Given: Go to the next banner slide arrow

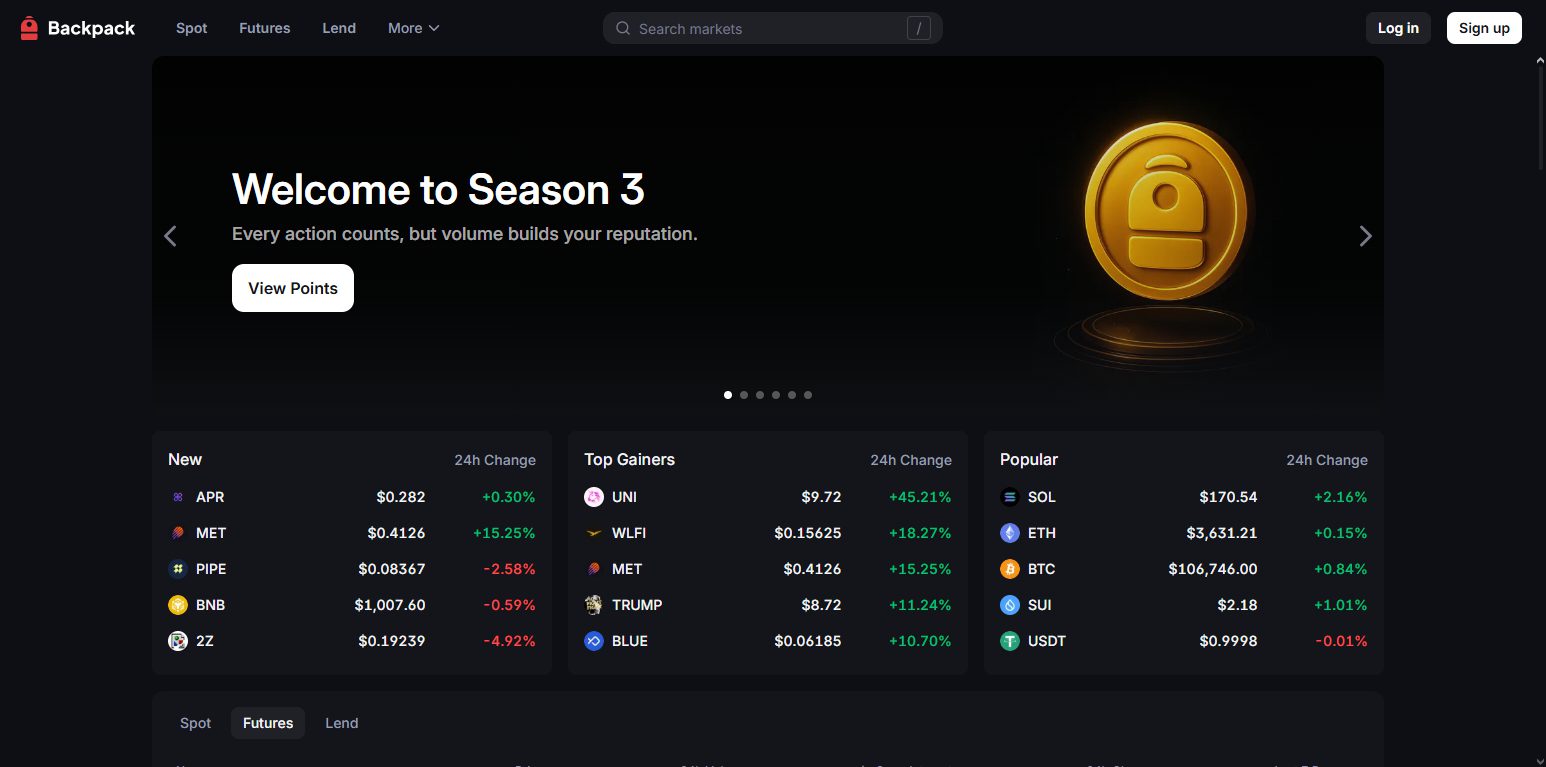Looking at the screenshot, I should coord(1365,236).
